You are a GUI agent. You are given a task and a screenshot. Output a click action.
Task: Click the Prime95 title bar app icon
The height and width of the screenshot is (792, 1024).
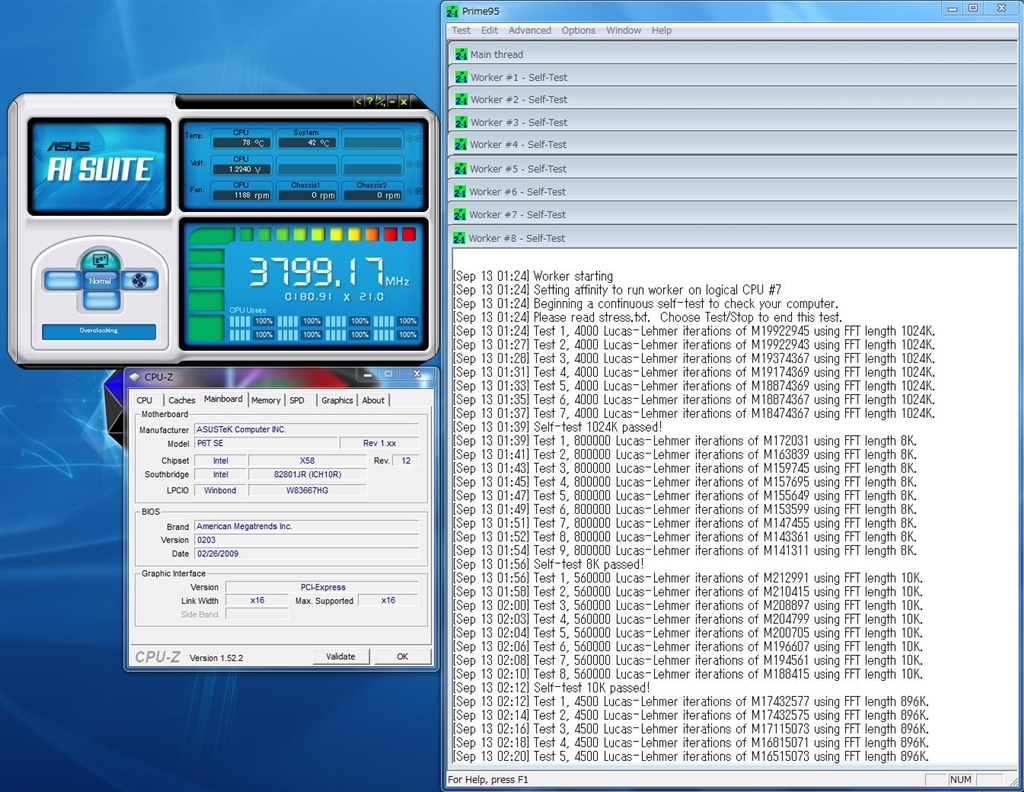click(x=453, y=11)
